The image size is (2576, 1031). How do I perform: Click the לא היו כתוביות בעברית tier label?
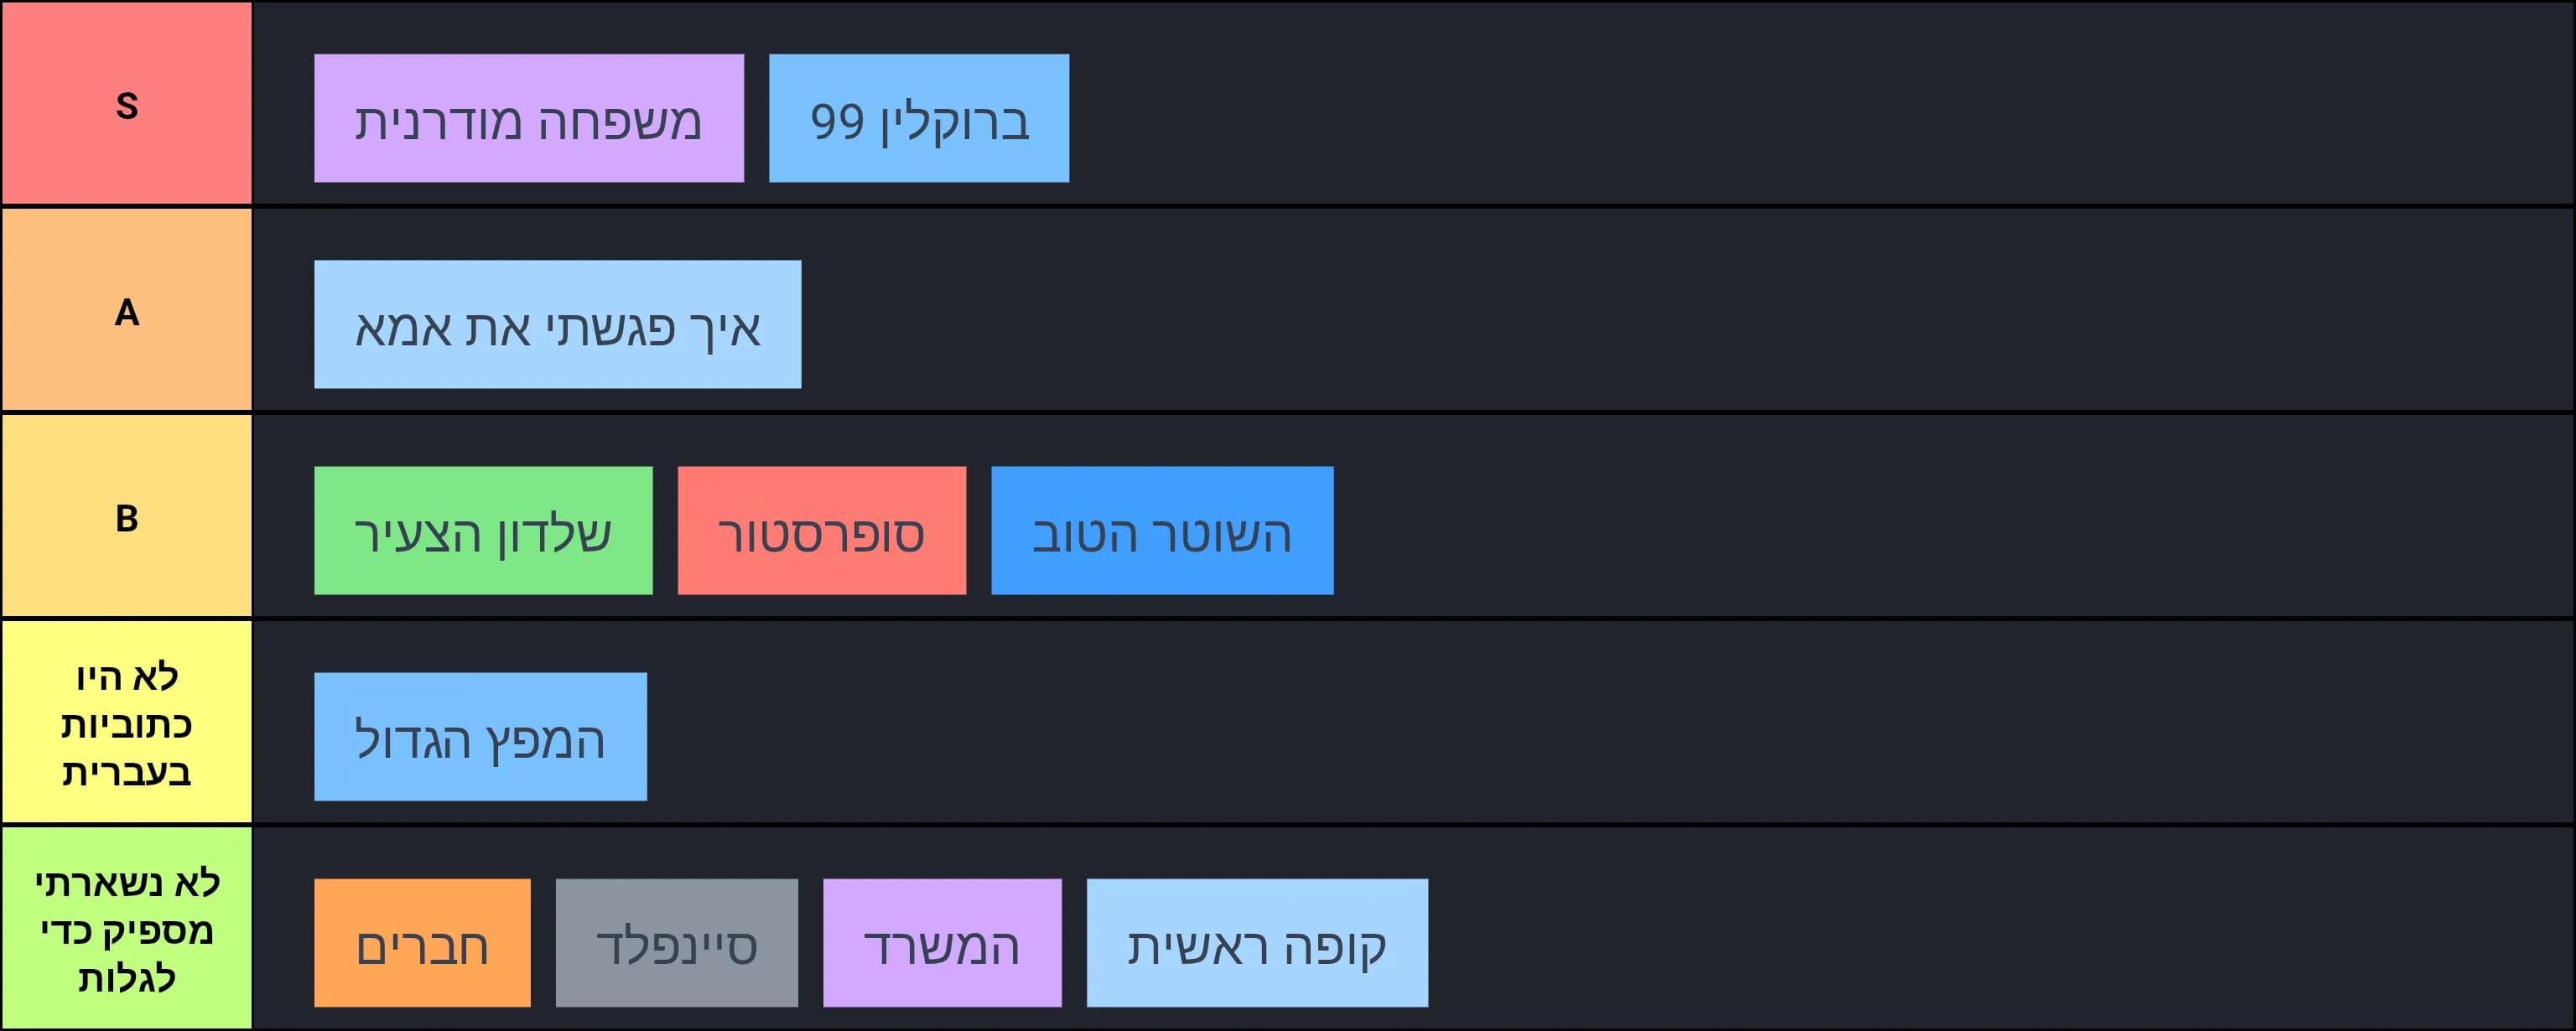point(127,723)
